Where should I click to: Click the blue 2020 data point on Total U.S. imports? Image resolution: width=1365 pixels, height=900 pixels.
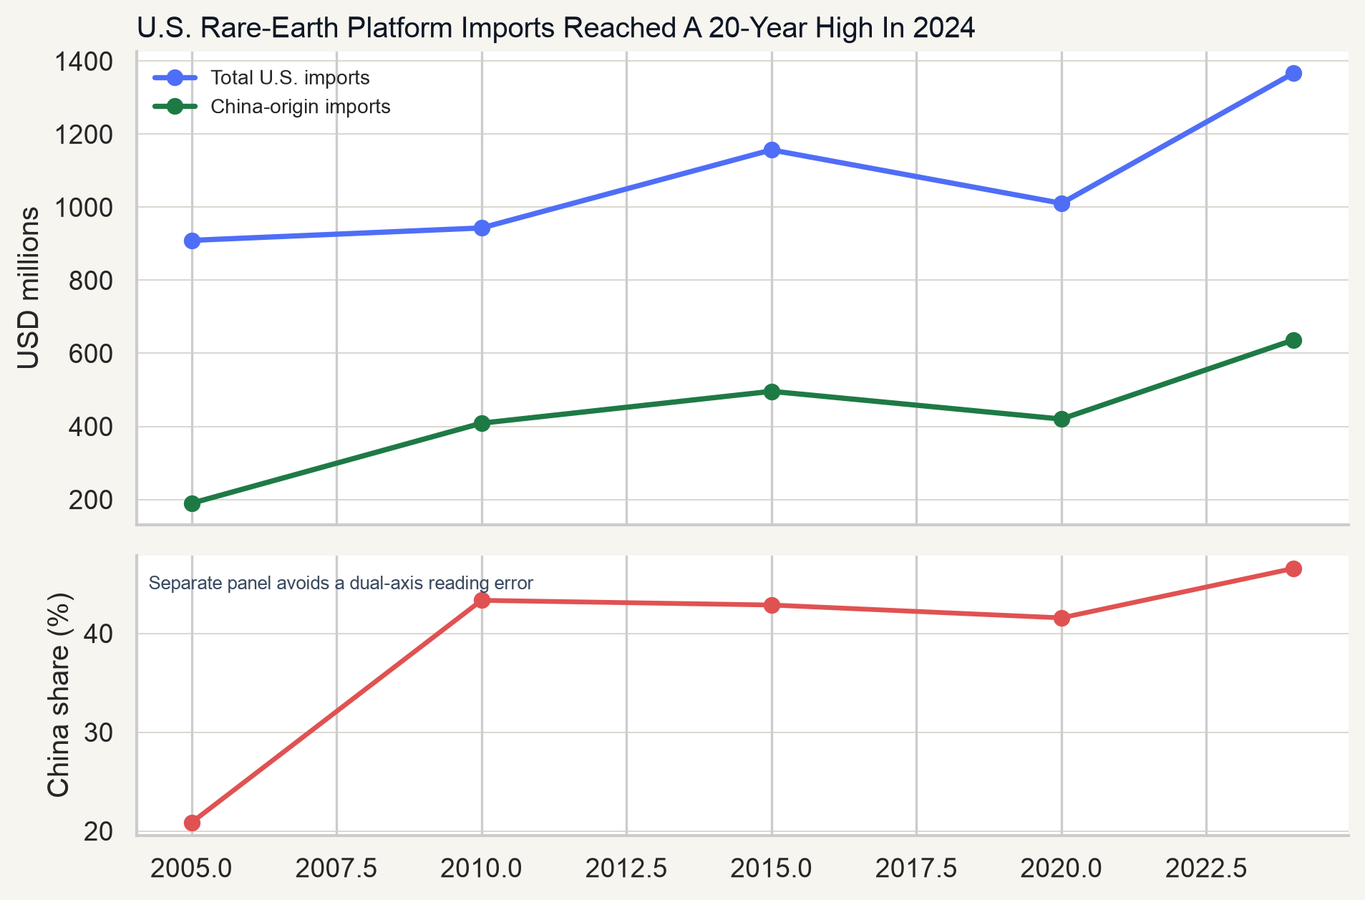[x=1062, y=203]
